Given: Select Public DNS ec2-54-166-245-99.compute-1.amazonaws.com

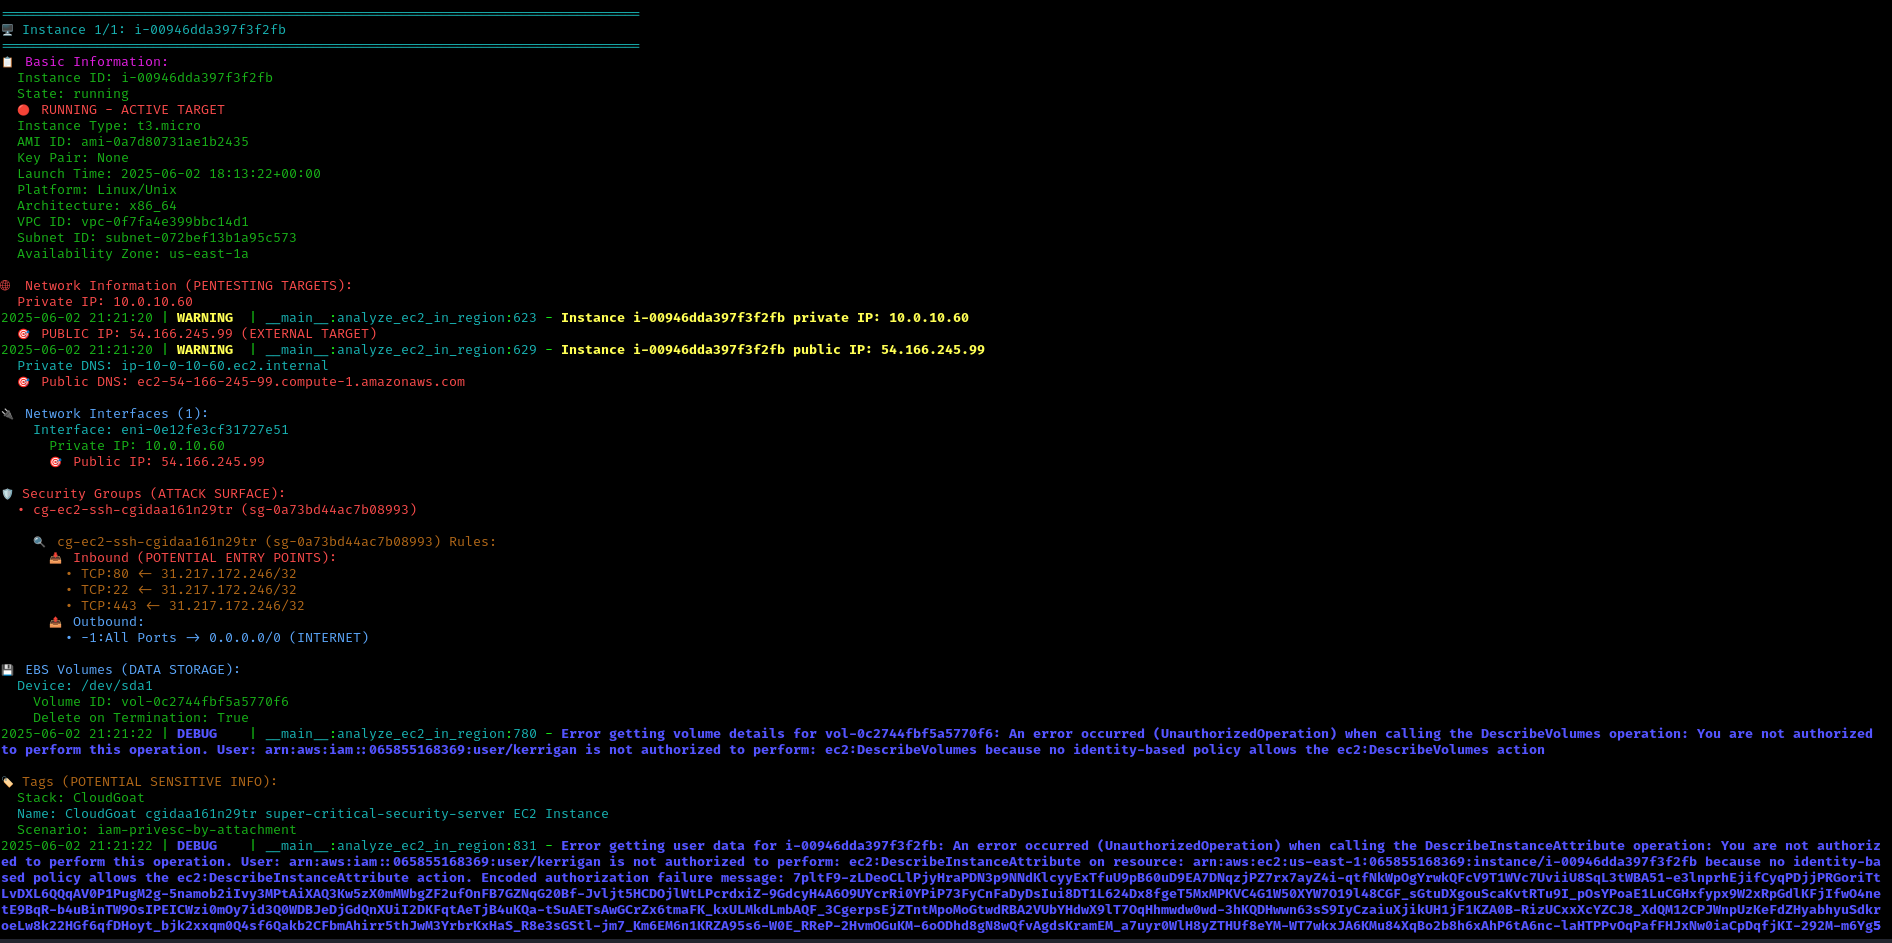Looking at the screenshot, I should click(253, 382).
